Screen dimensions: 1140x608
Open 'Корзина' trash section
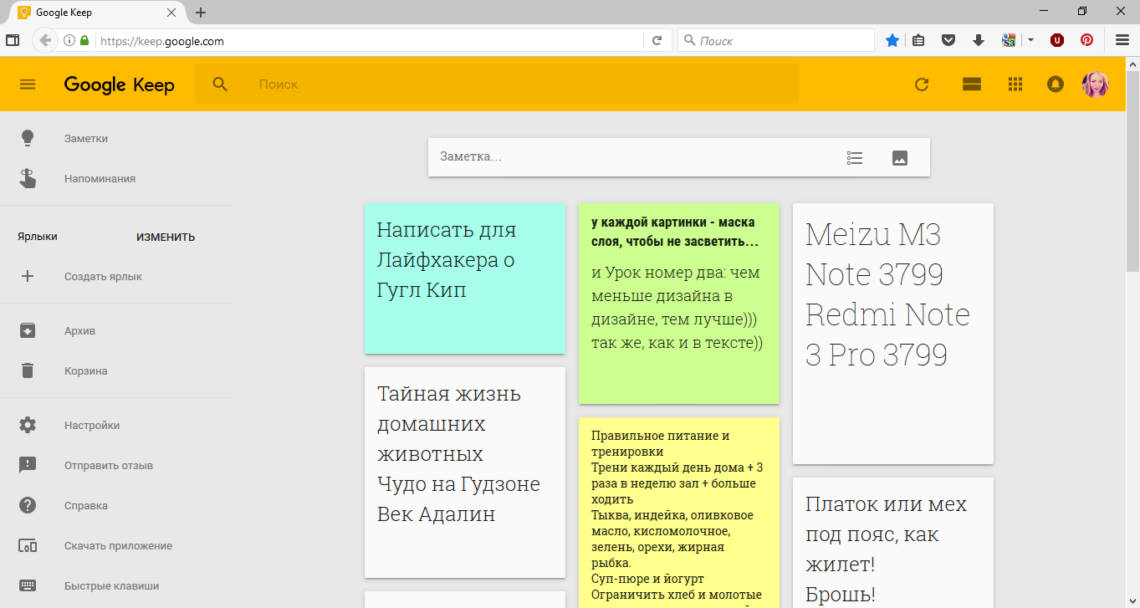pyautogui.click(x=85, y=371)
